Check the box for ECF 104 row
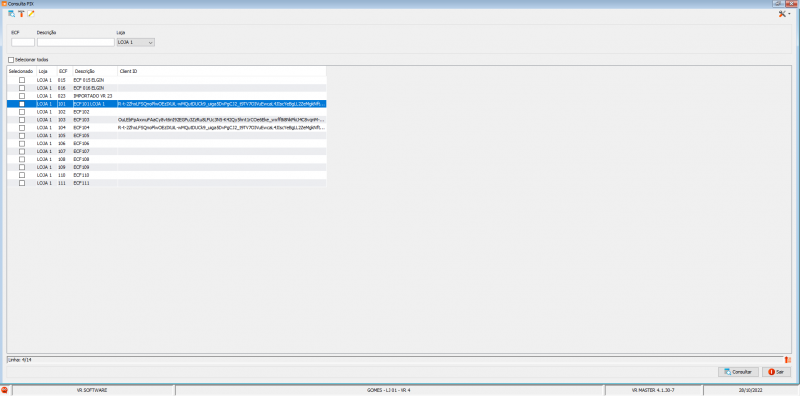This screenshot has width=800, height=396. point(22,128)
